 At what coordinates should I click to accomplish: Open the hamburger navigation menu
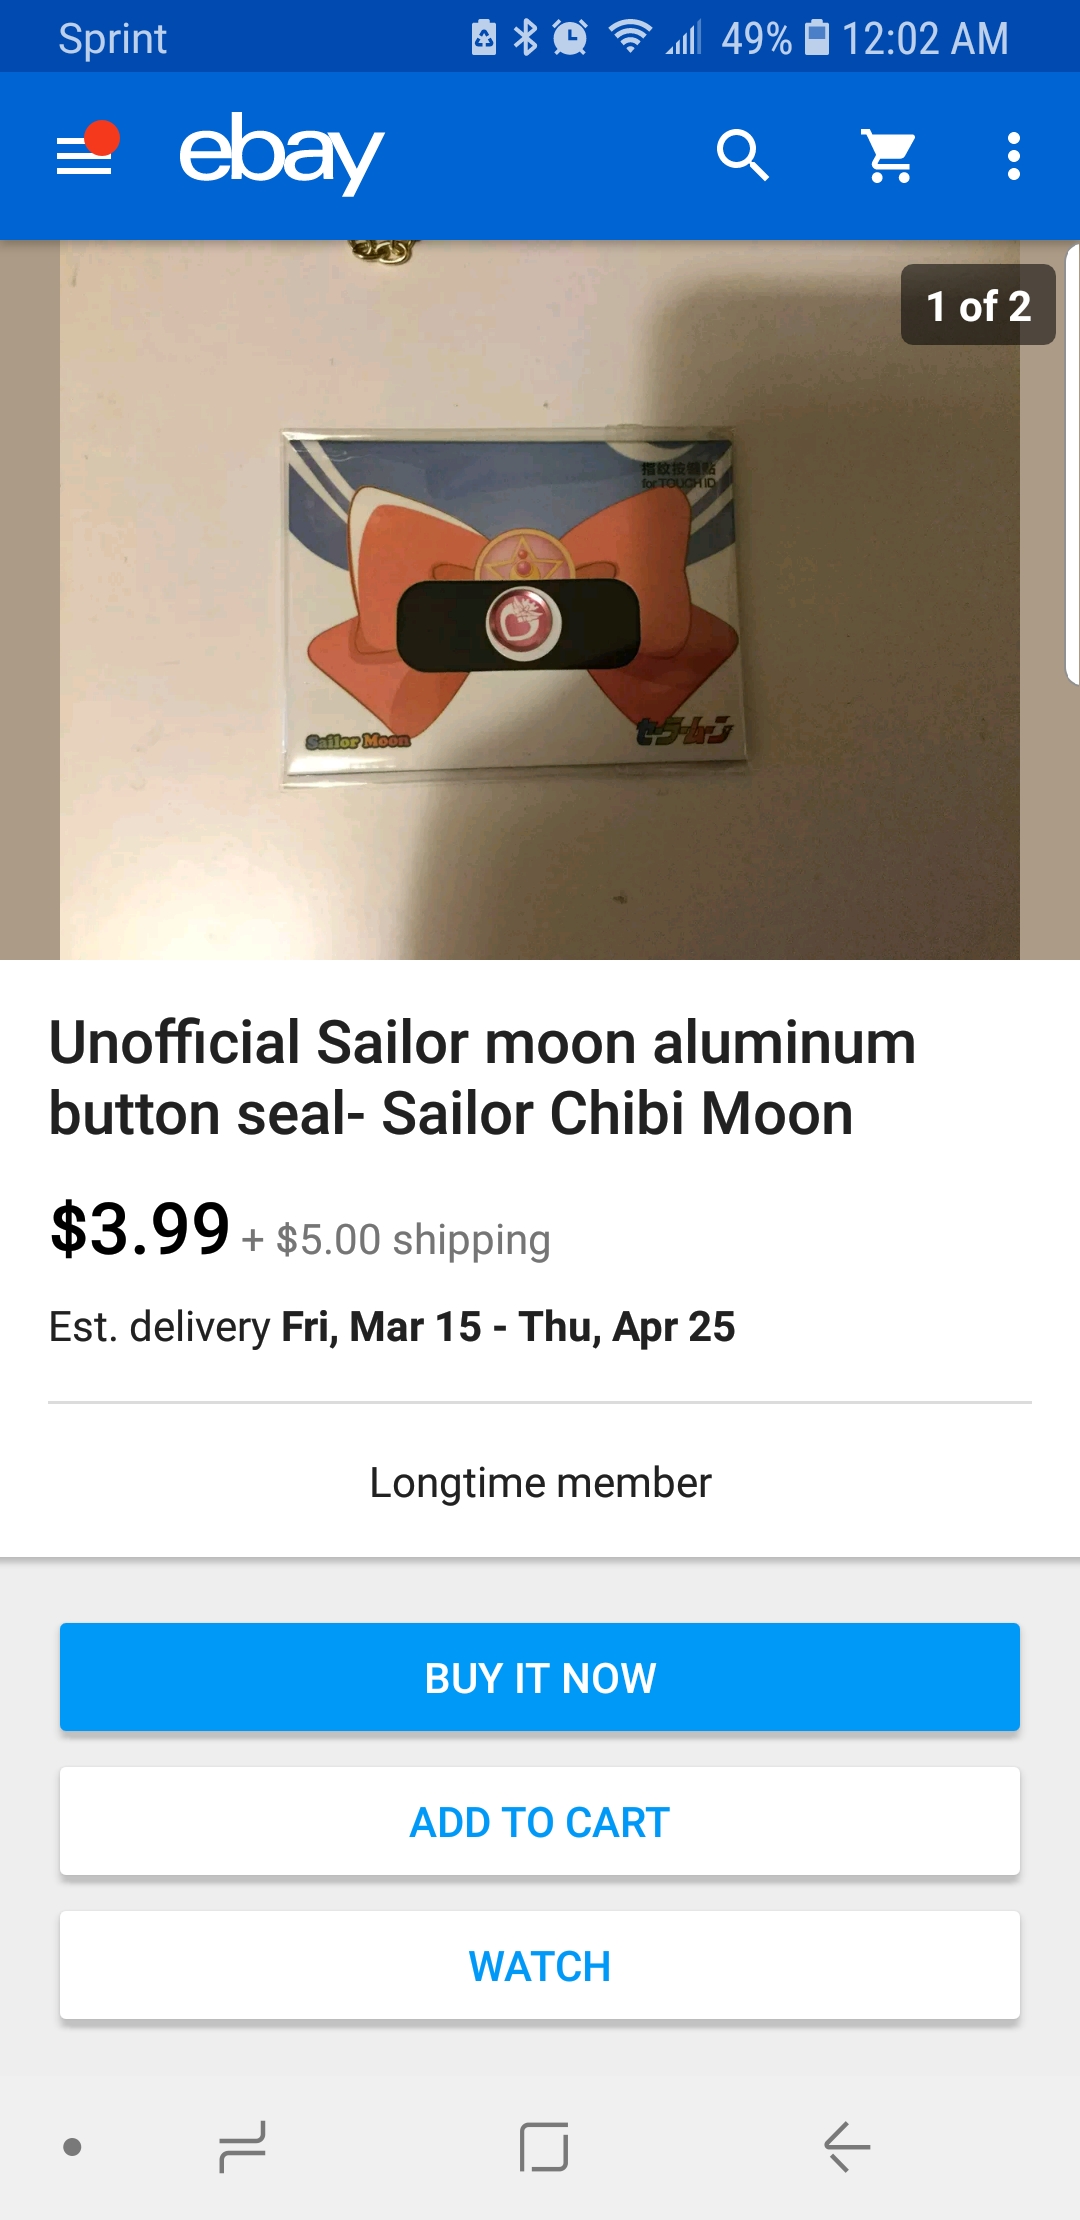pyautogui.click(x=84, y=157)
